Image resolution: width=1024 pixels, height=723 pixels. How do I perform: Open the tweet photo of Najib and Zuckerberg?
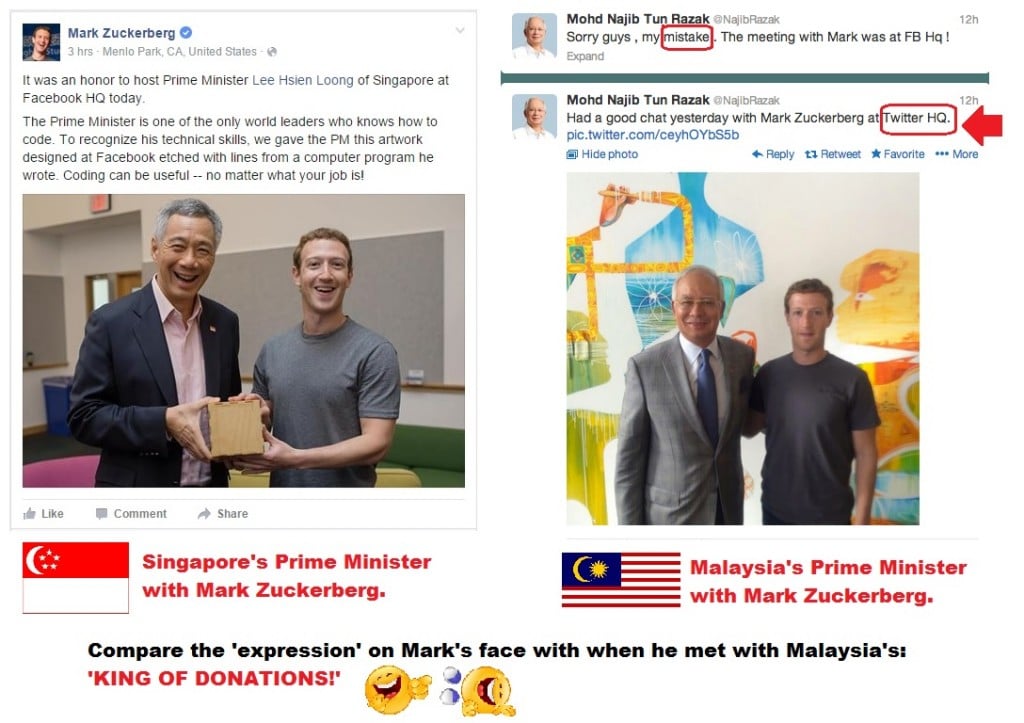pyautogui.click(x=743, y=349)
